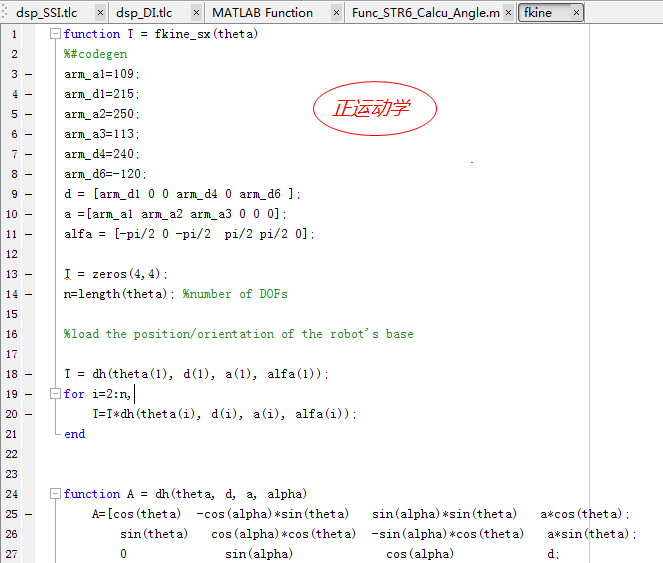Set breakpoint on line 3 dash

[28, 74]
